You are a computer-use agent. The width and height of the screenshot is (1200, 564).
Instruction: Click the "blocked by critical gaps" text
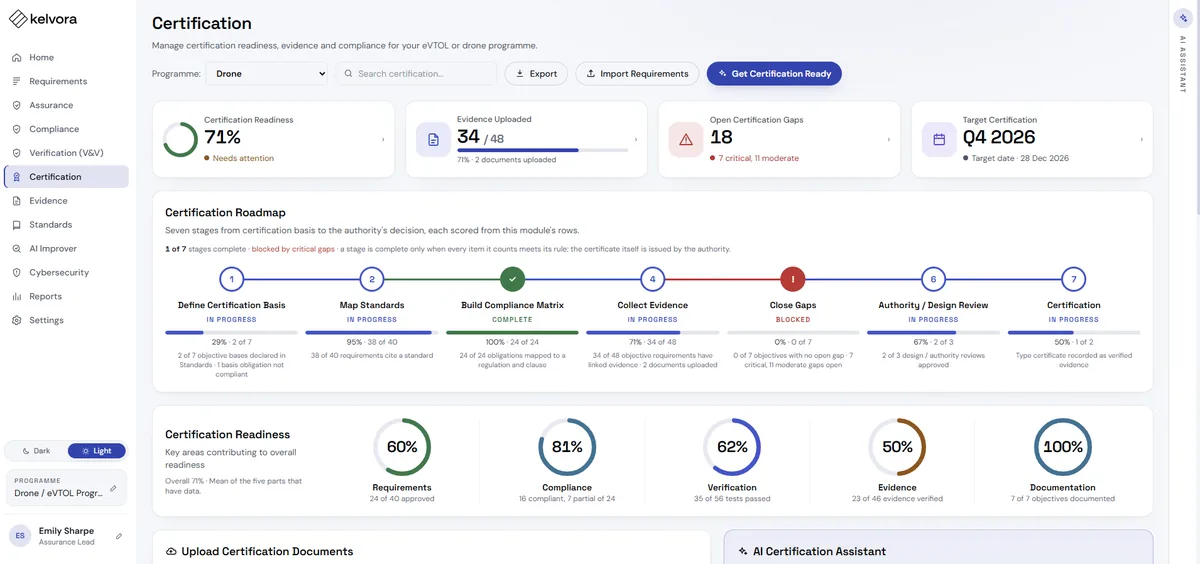point(291,249)
